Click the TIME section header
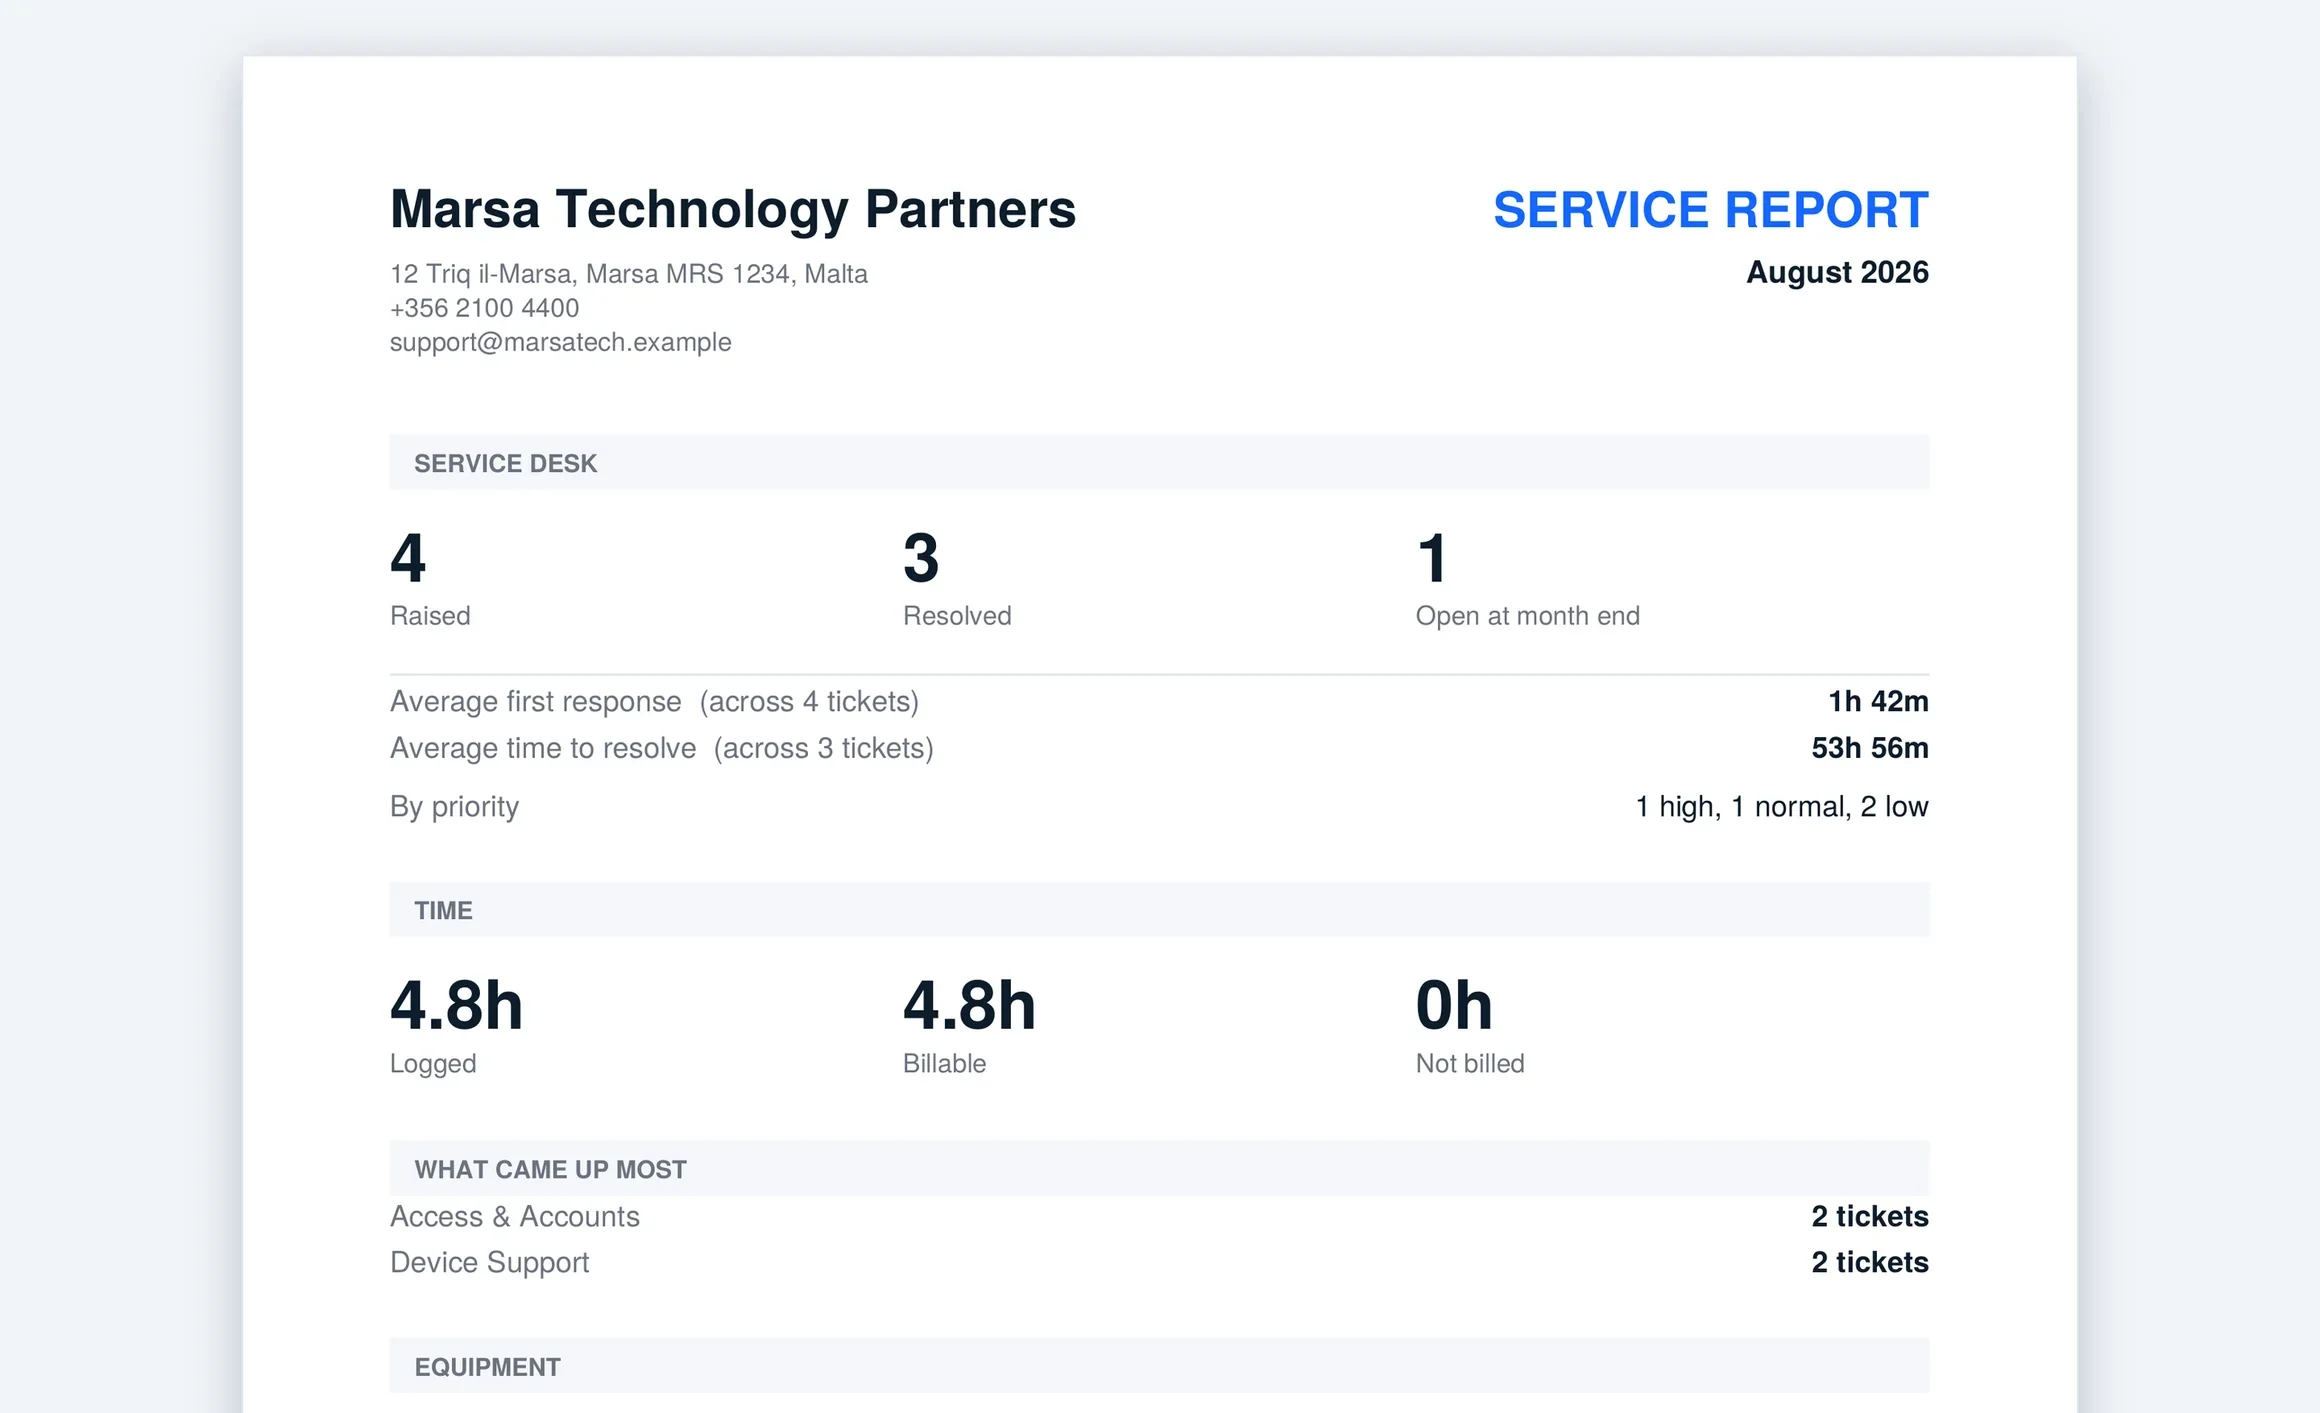Viewport: 2320px width, 1413px height. coord(1159,910)
